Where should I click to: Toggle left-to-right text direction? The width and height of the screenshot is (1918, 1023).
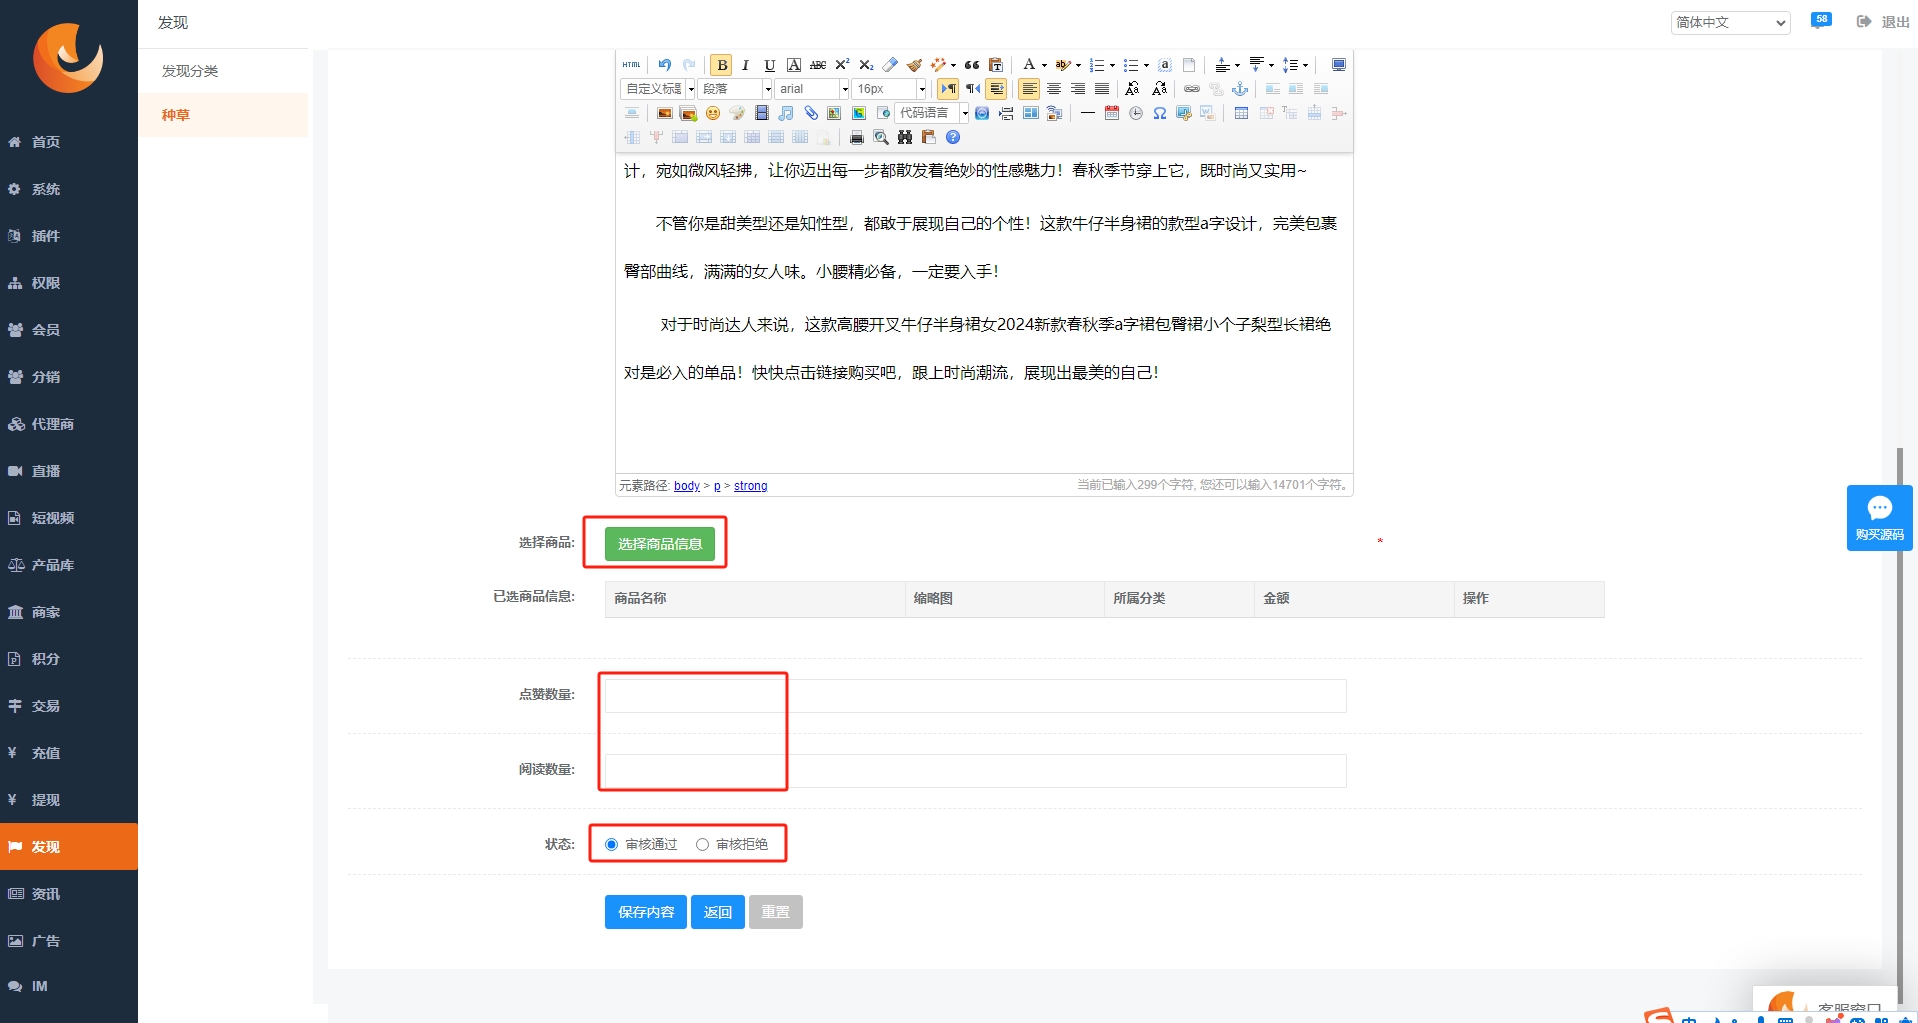point(948,89)
